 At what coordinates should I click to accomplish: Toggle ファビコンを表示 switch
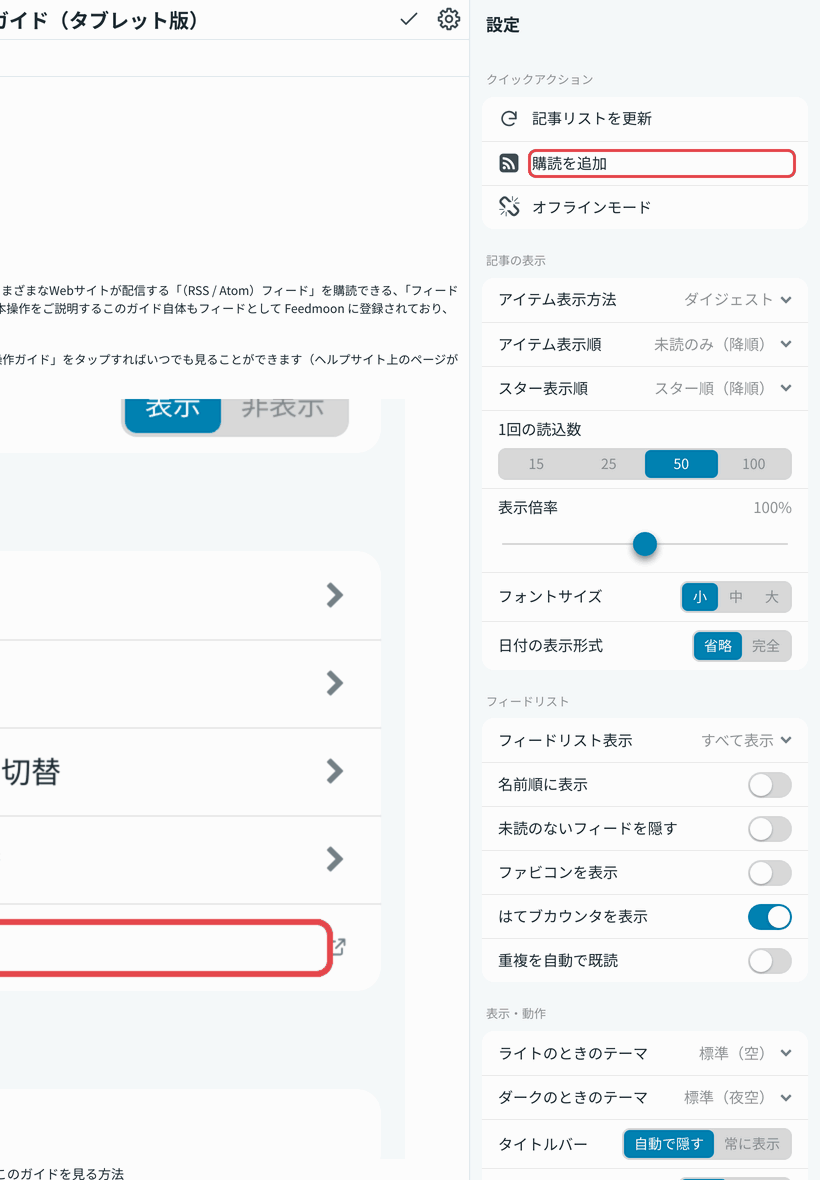[770, 873]
